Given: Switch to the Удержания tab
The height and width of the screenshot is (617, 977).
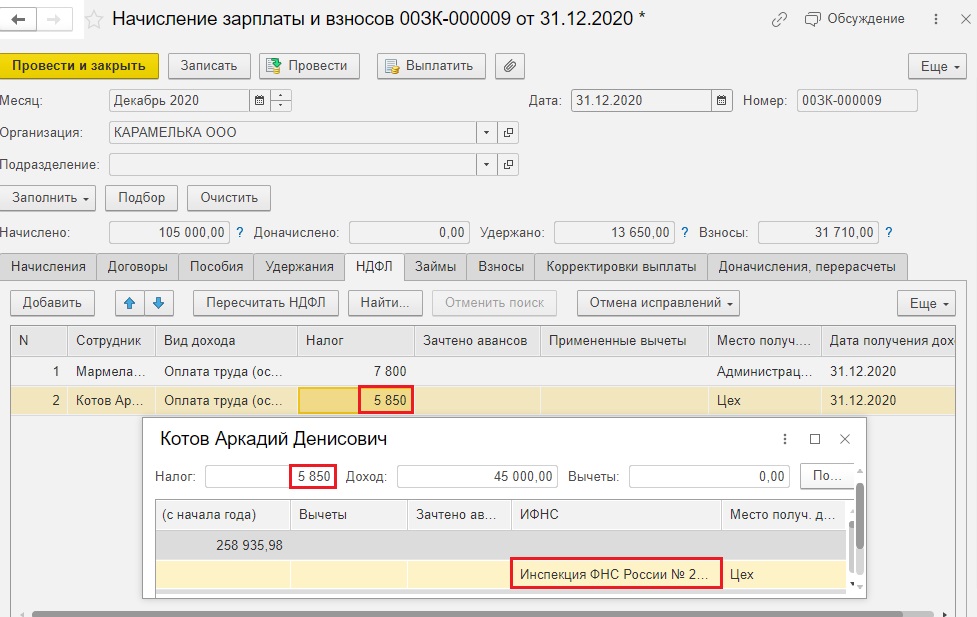Looking at the screenshot, I should [299, 267].
